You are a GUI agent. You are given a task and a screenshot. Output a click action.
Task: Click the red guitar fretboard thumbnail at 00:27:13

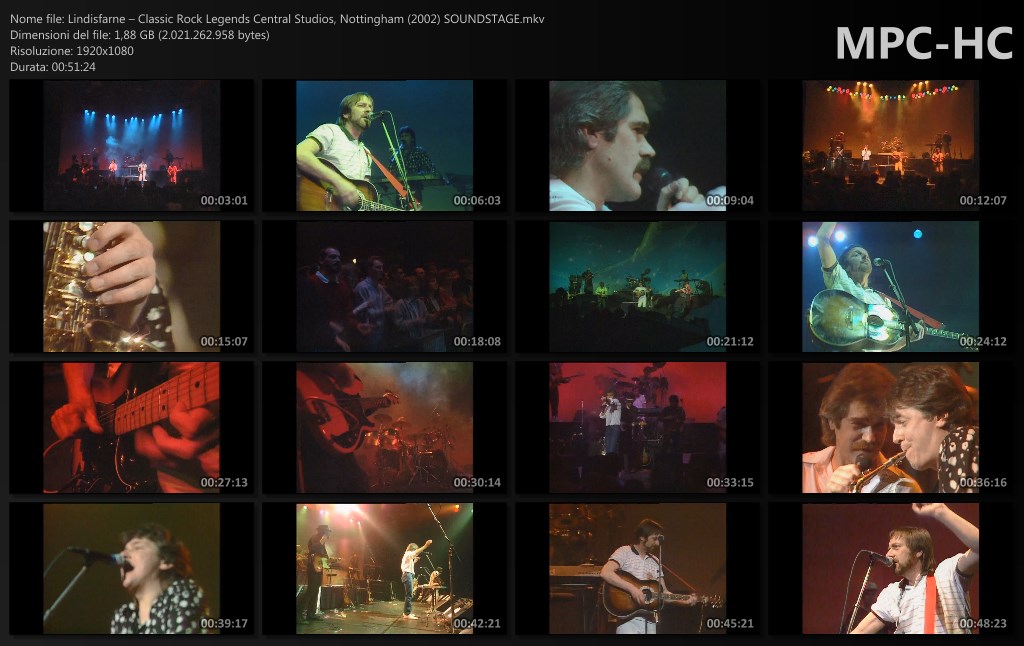click(131, 427)
